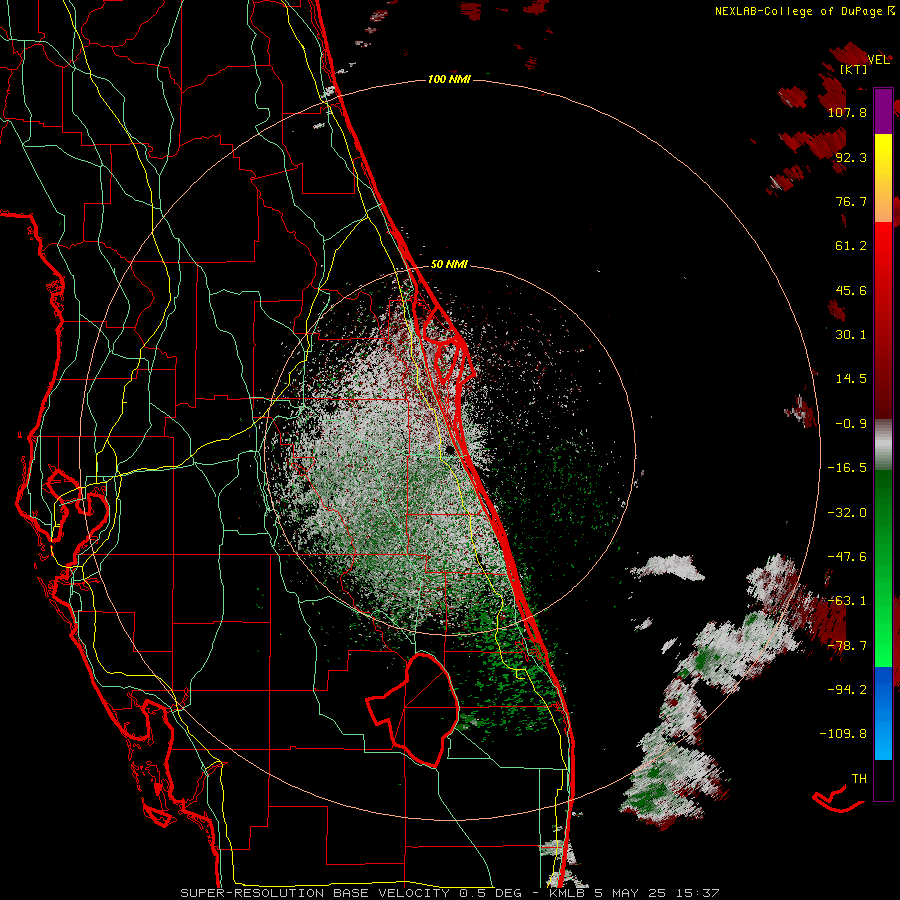Pick the gray near-zero segment of color bar
Image resolution: width=900 pixels, height=900 pixels.
883,444
